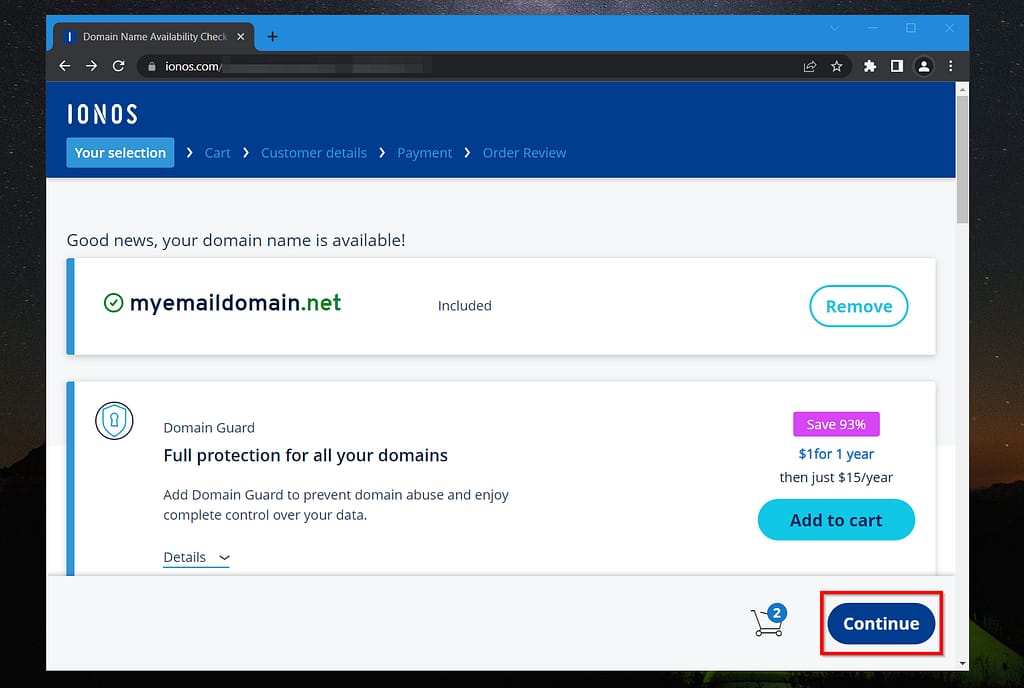Go forward using the browser forward arrow
Image resolution: width=1024 pixels, height=688 pixels.
click(x=91, y=66)
